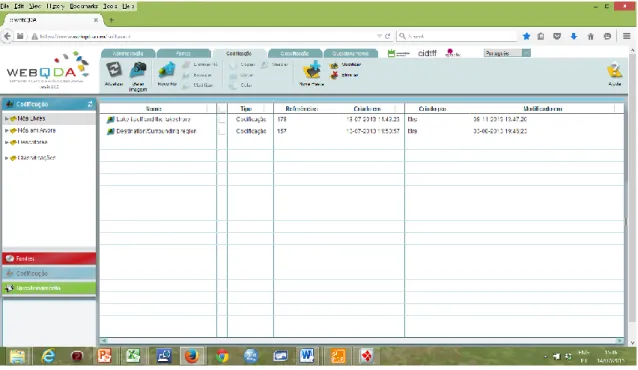Click the Colar paste icon in the ribbon
This screenshot has width=638, height=370.
pyautogui.click(x=233, y=85)
